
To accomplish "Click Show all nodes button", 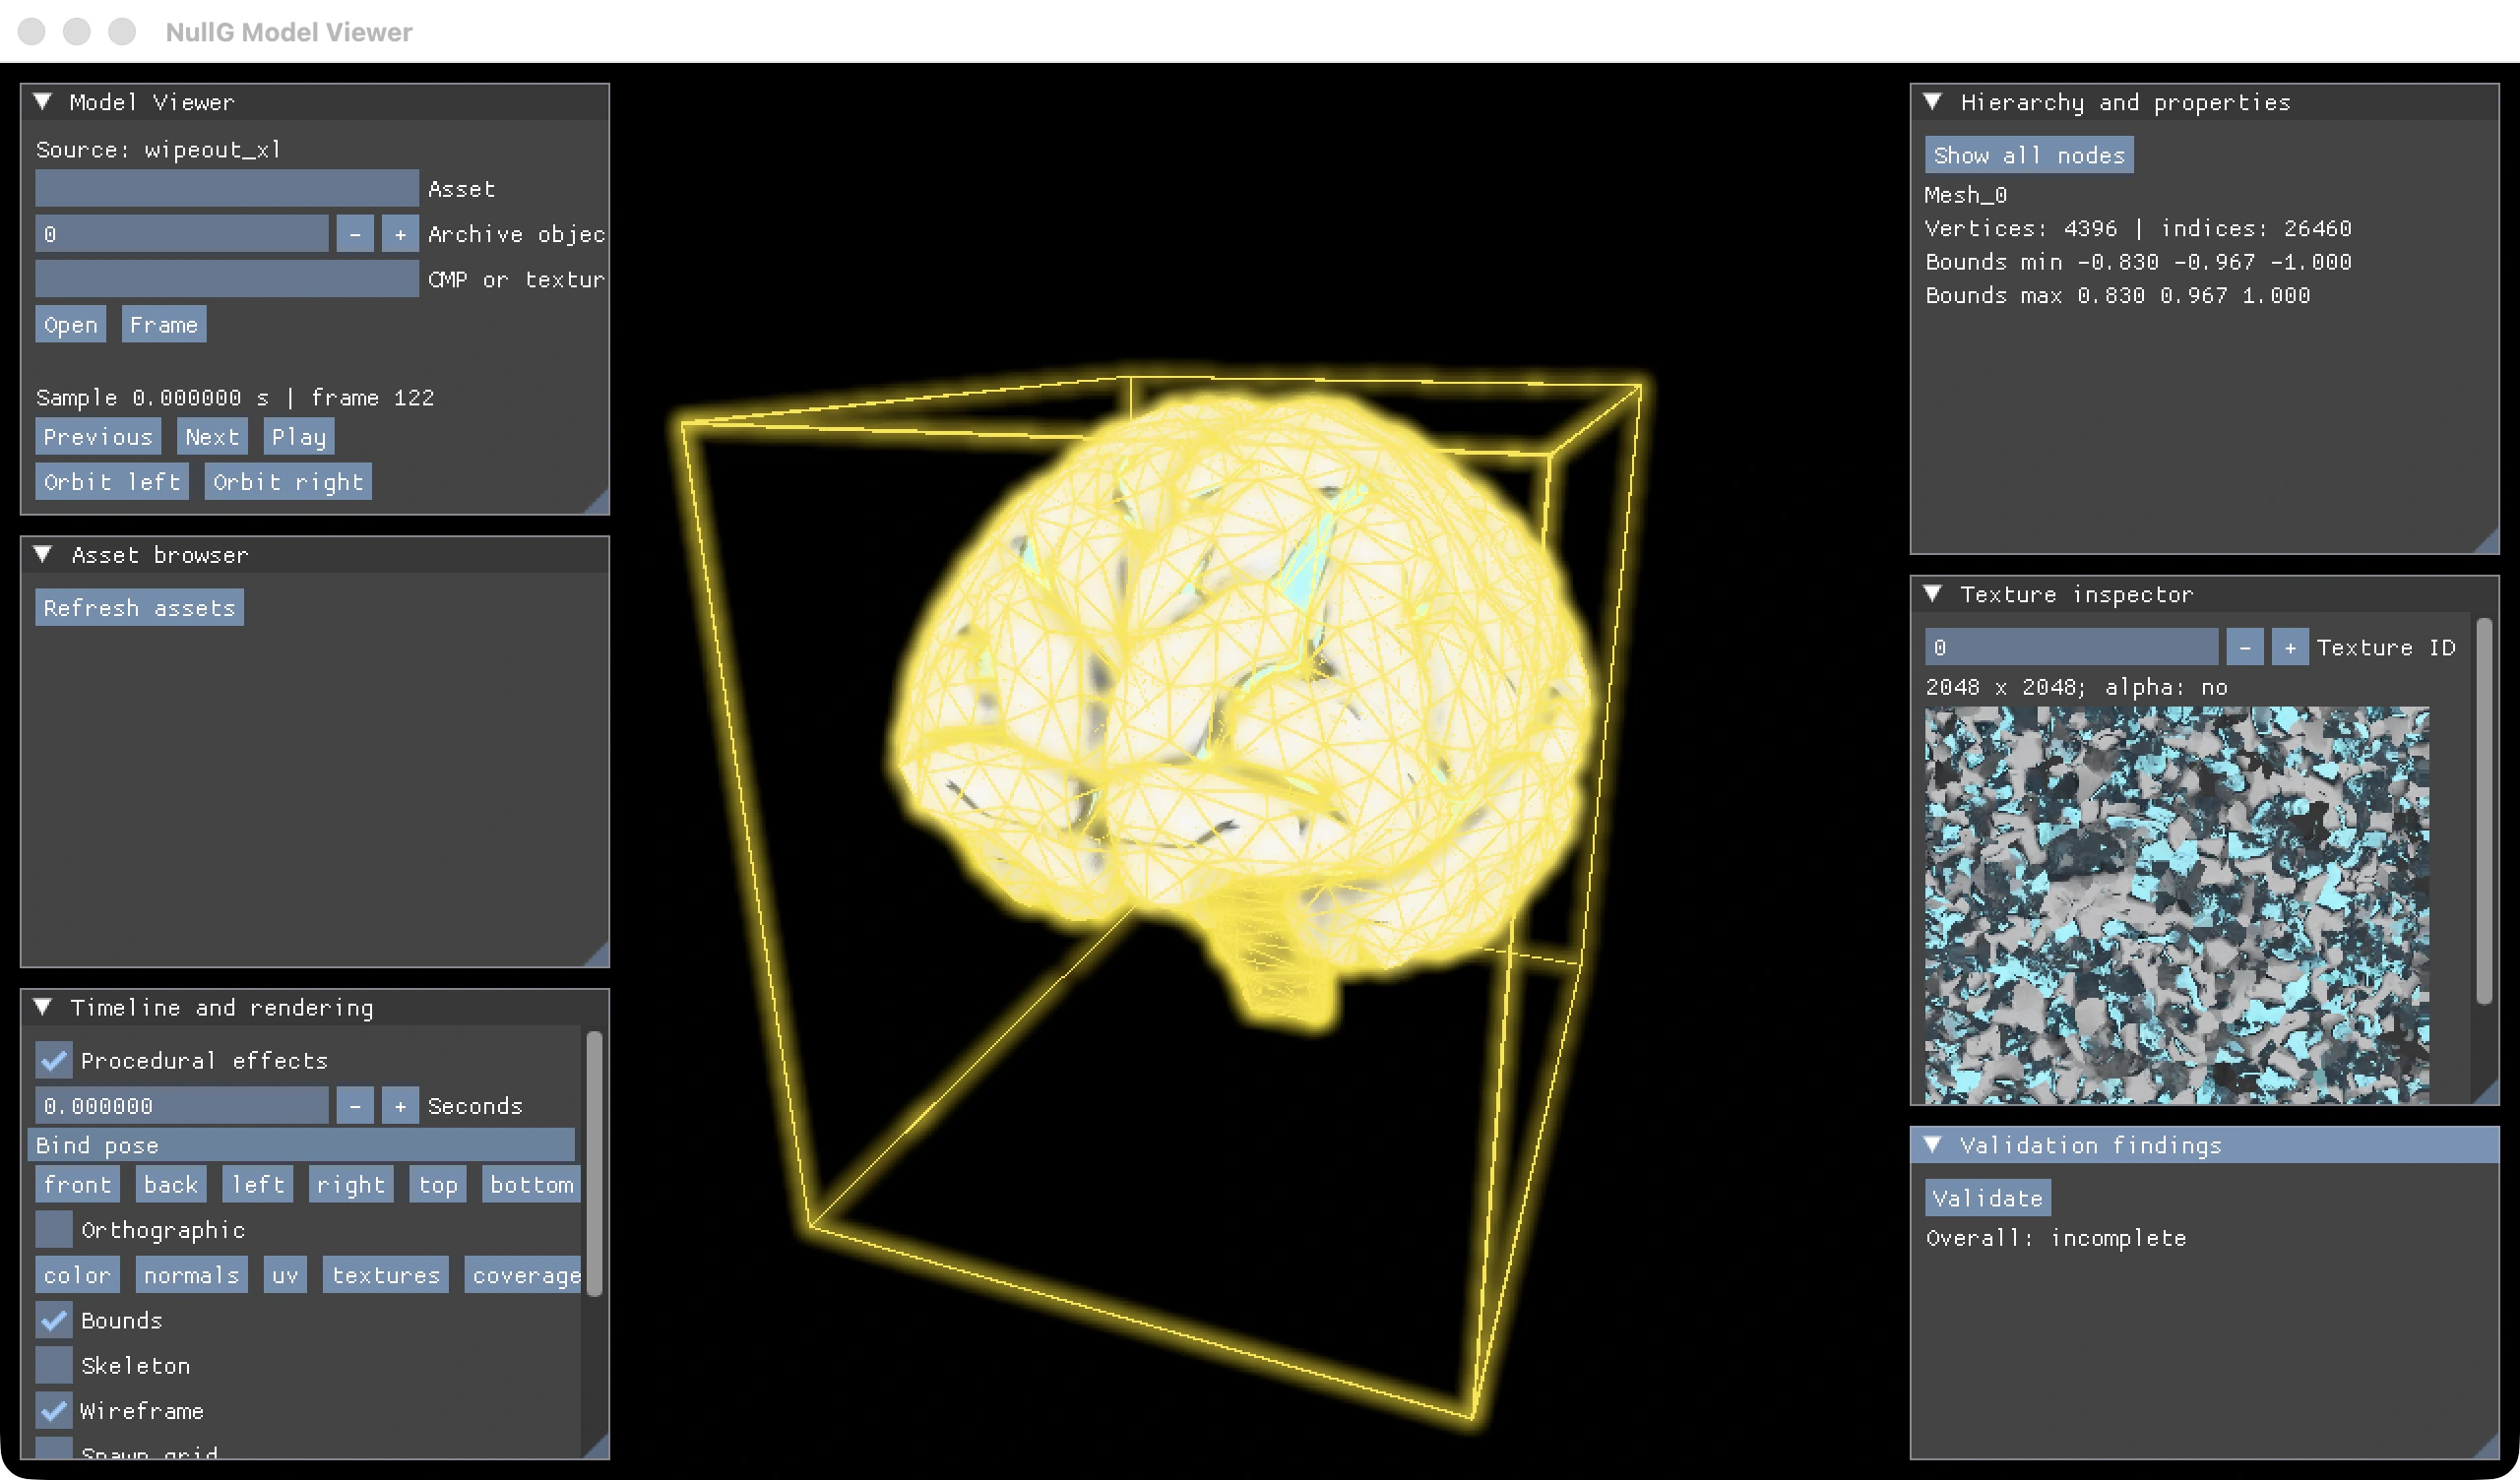I will [x=2029, y=155].
